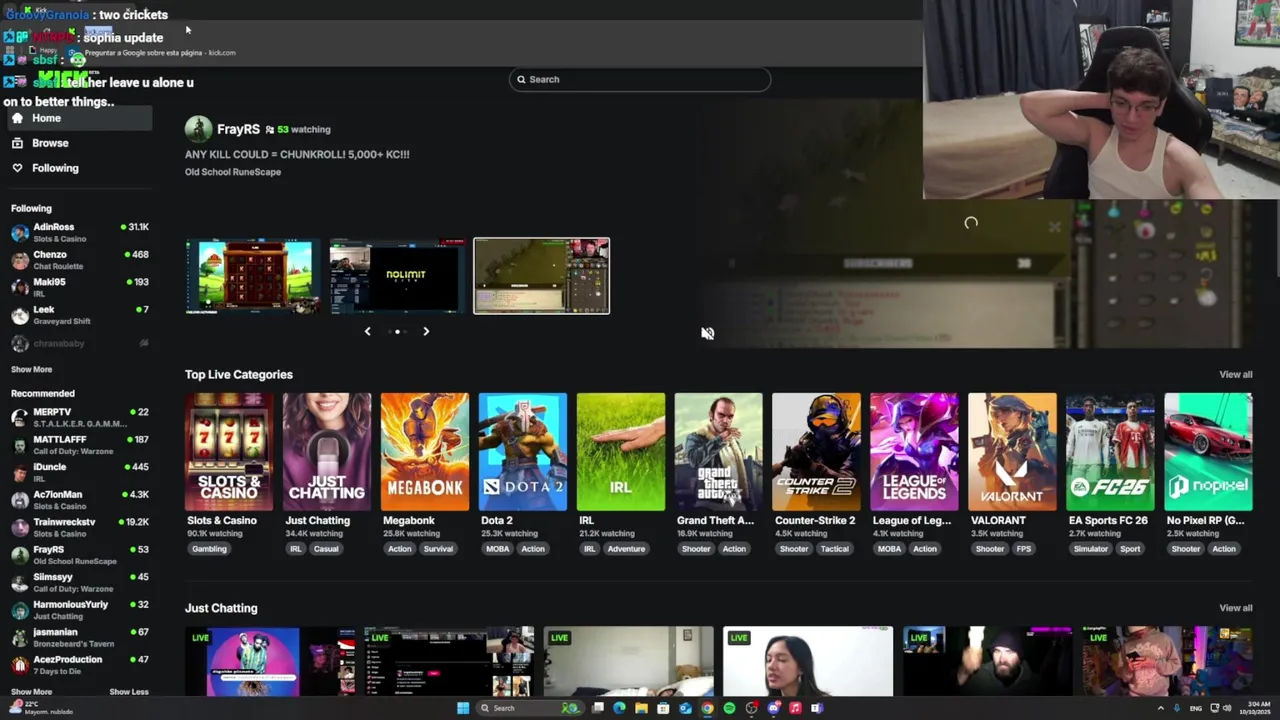View all Top Live Categories

pos(1235,374)
